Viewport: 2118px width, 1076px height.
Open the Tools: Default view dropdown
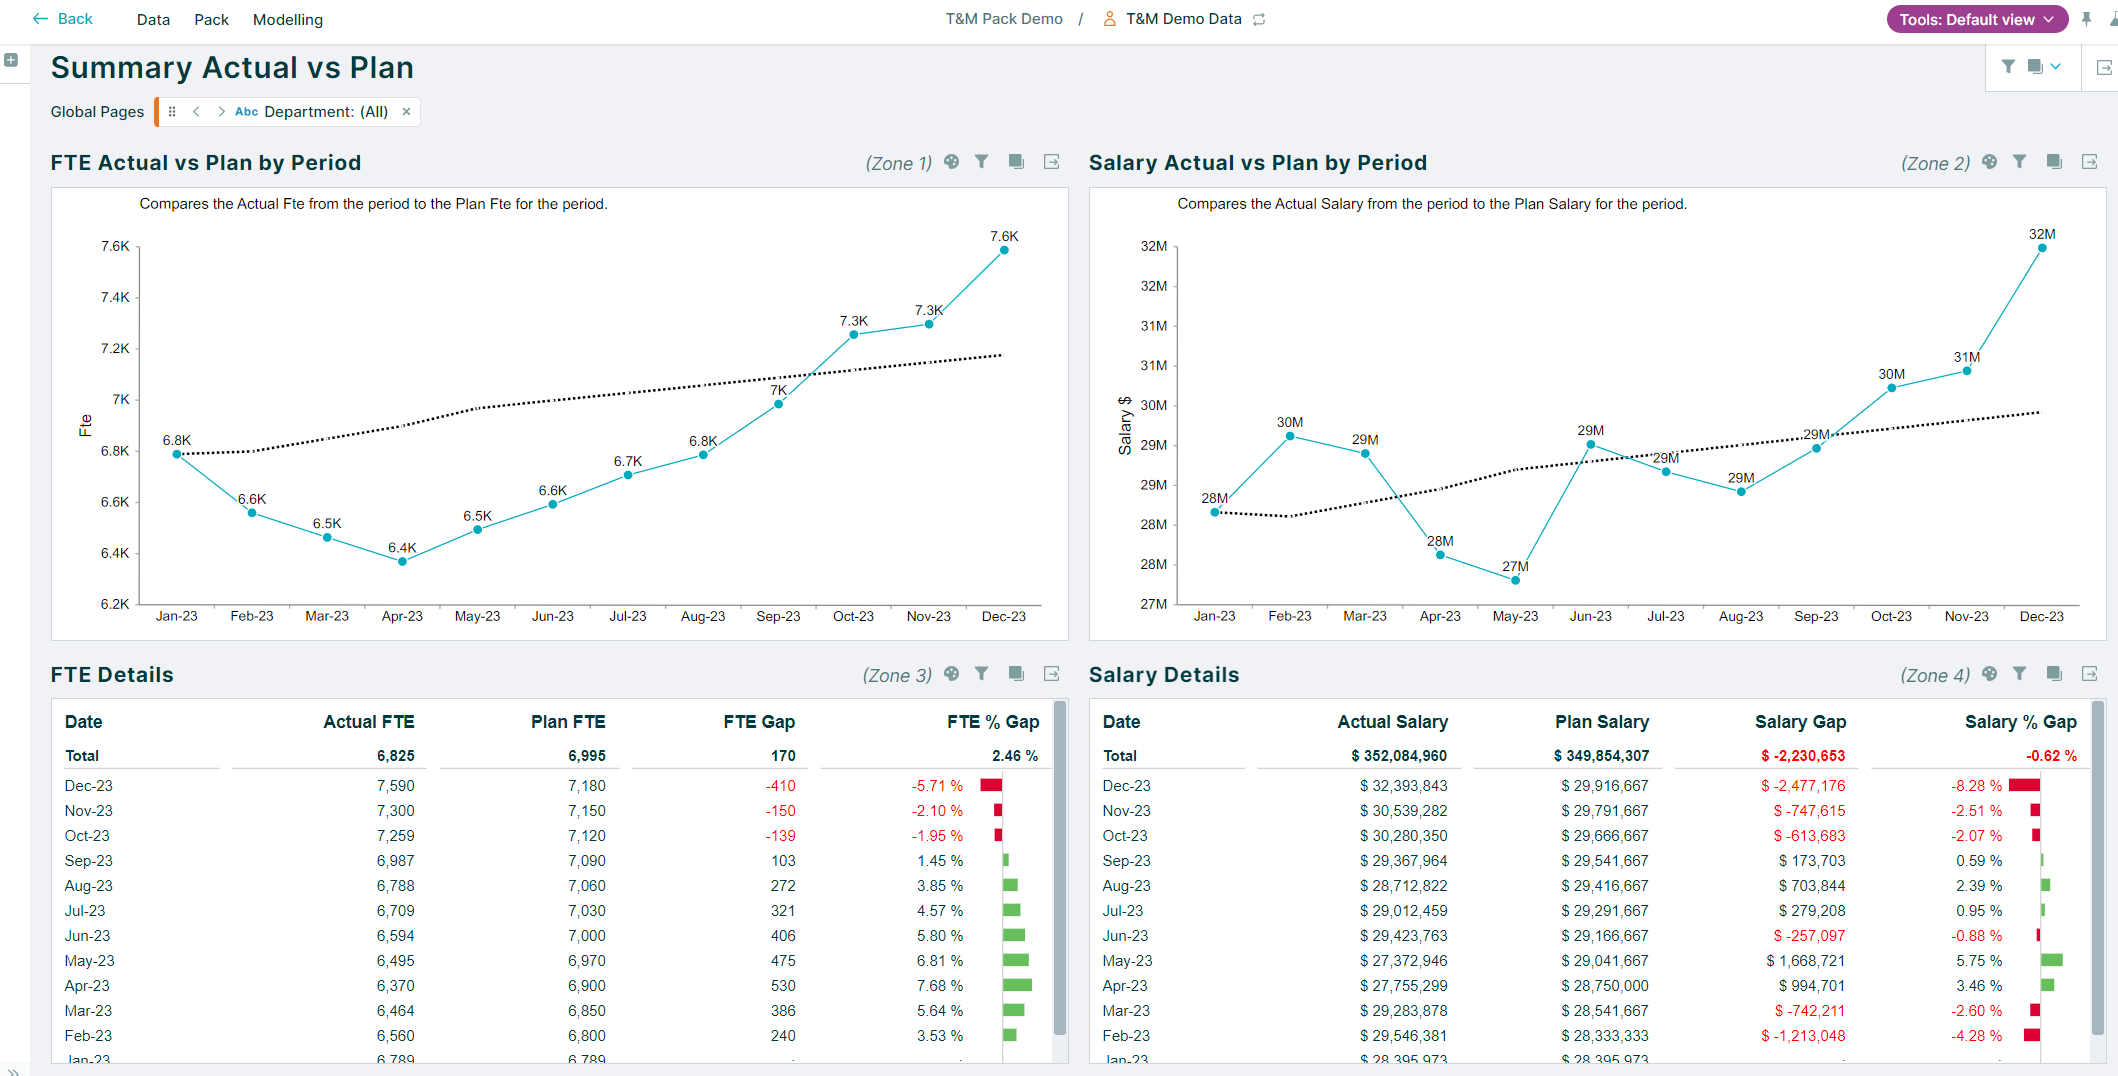coord(1977,19)
